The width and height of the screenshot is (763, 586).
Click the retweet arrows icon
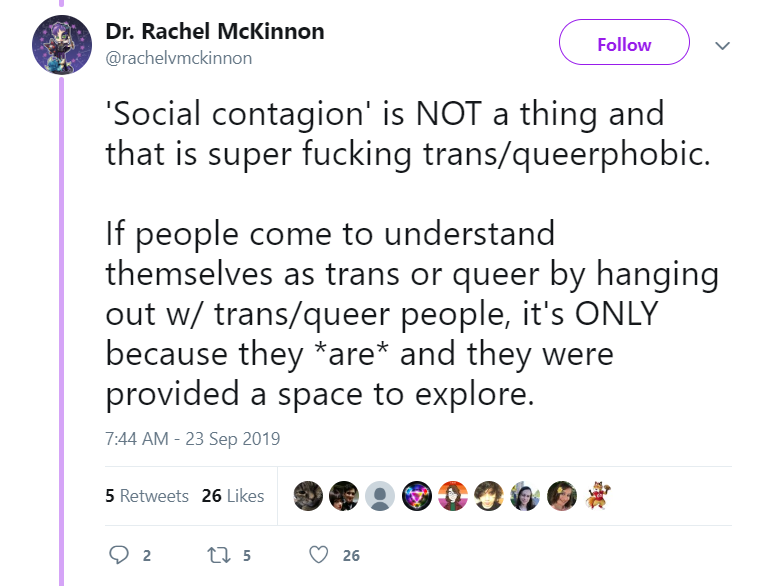tap(219, 555)
